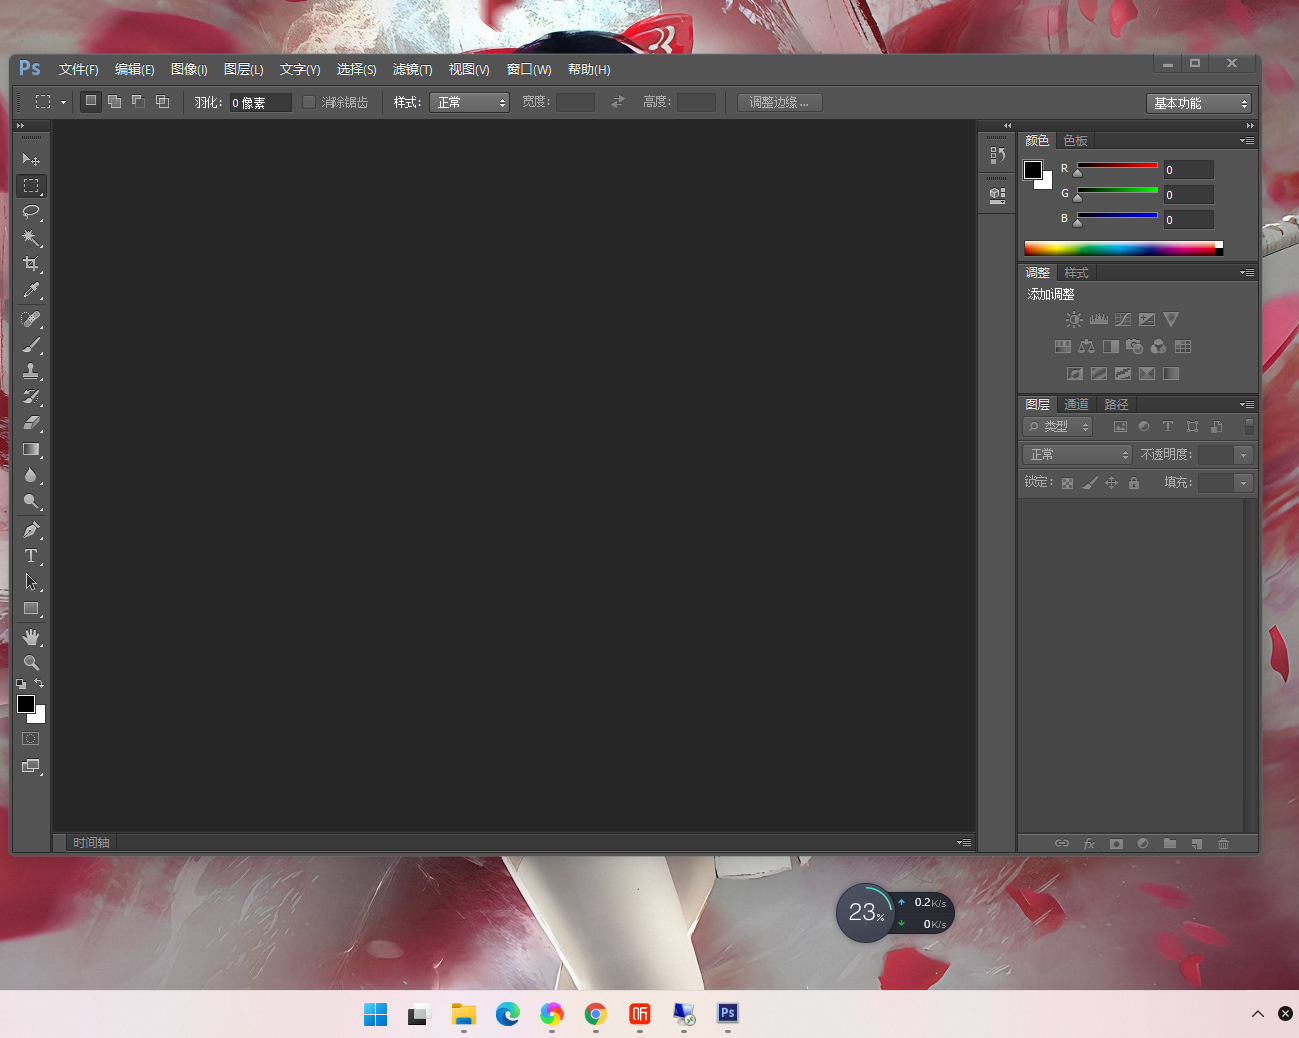The width and height of the screenshot is (1299, 1038).
Task: Select the Gradient tool
Action: coord(31,449)
